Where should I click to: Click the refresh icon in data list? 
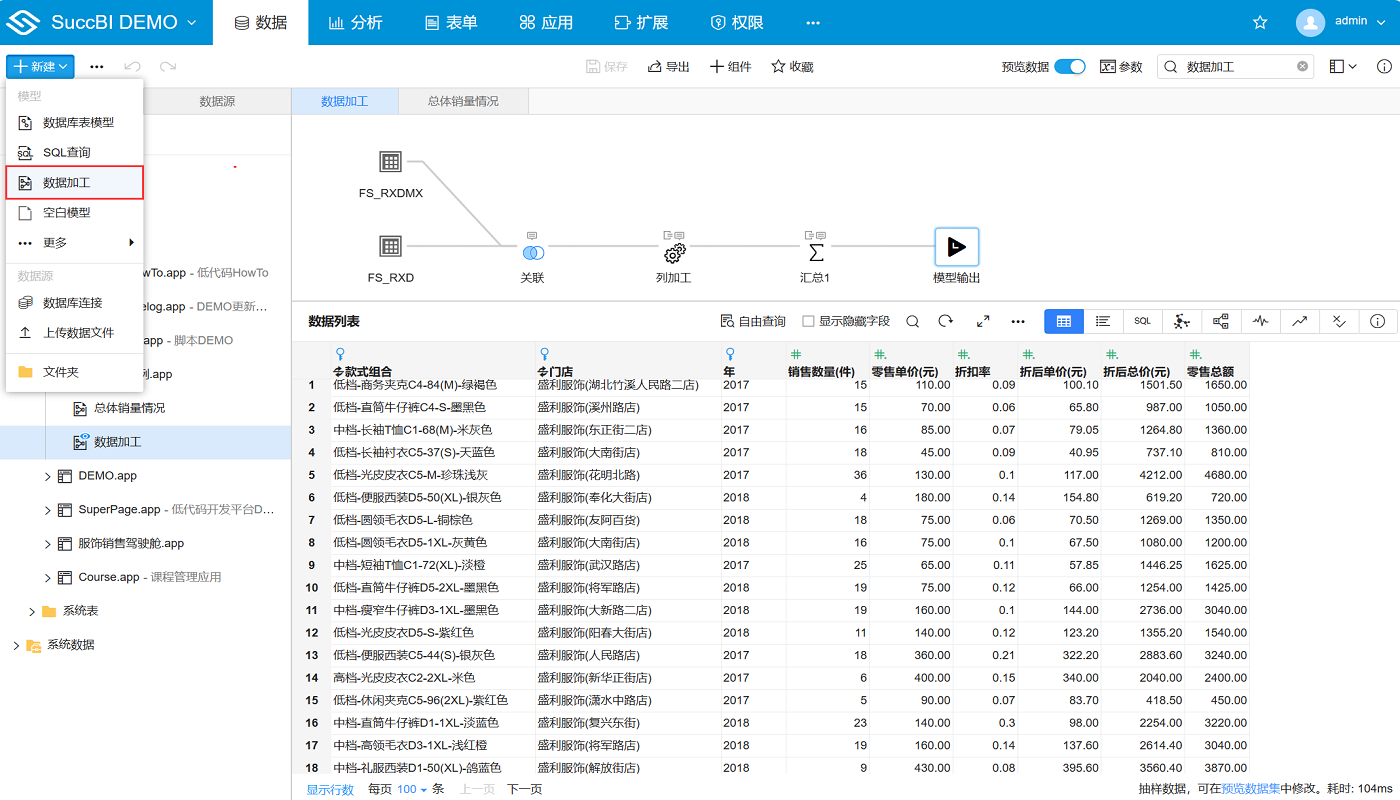tap(945, 321)
